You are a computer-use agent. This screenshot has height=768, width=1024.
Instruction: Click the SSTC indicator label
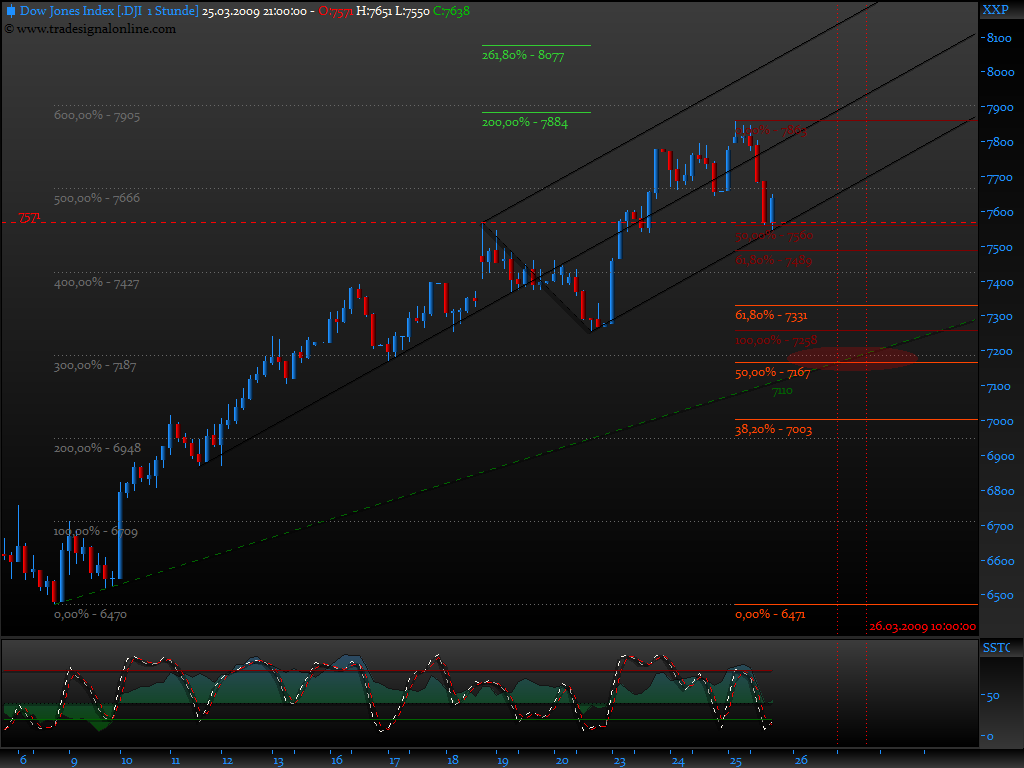[x=996, y=648]
